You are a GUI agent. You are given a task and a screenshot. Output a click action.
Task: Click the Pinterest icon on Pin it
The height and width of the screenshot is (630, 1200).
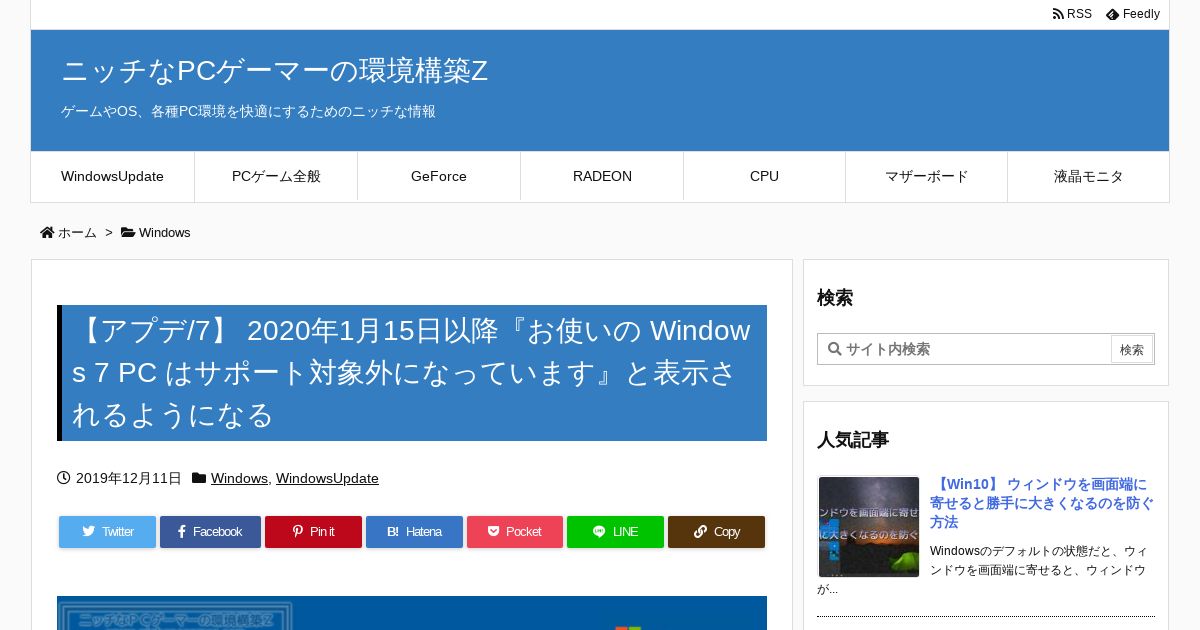pyautogui.click(x=297, y=532)
